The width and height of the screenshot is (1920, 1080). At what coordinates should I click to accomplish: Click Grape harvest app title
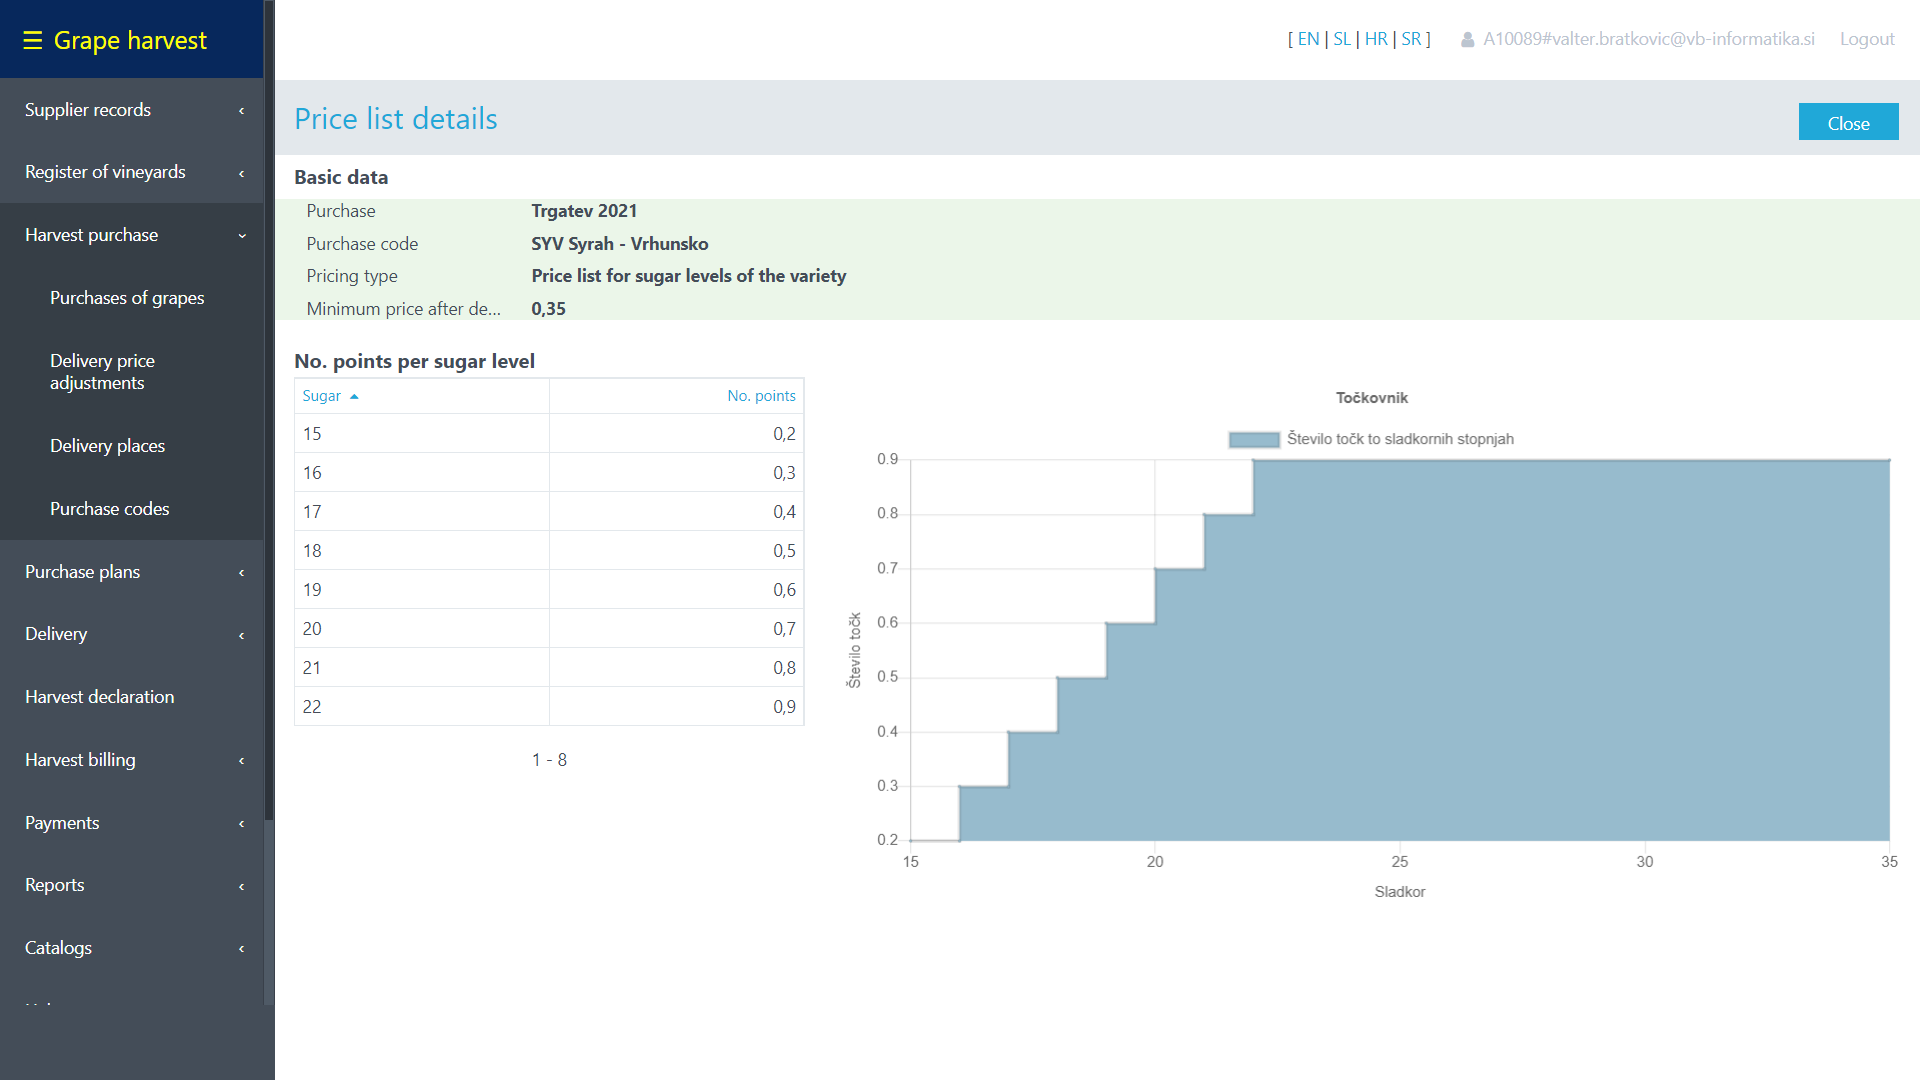pos(130,40)
